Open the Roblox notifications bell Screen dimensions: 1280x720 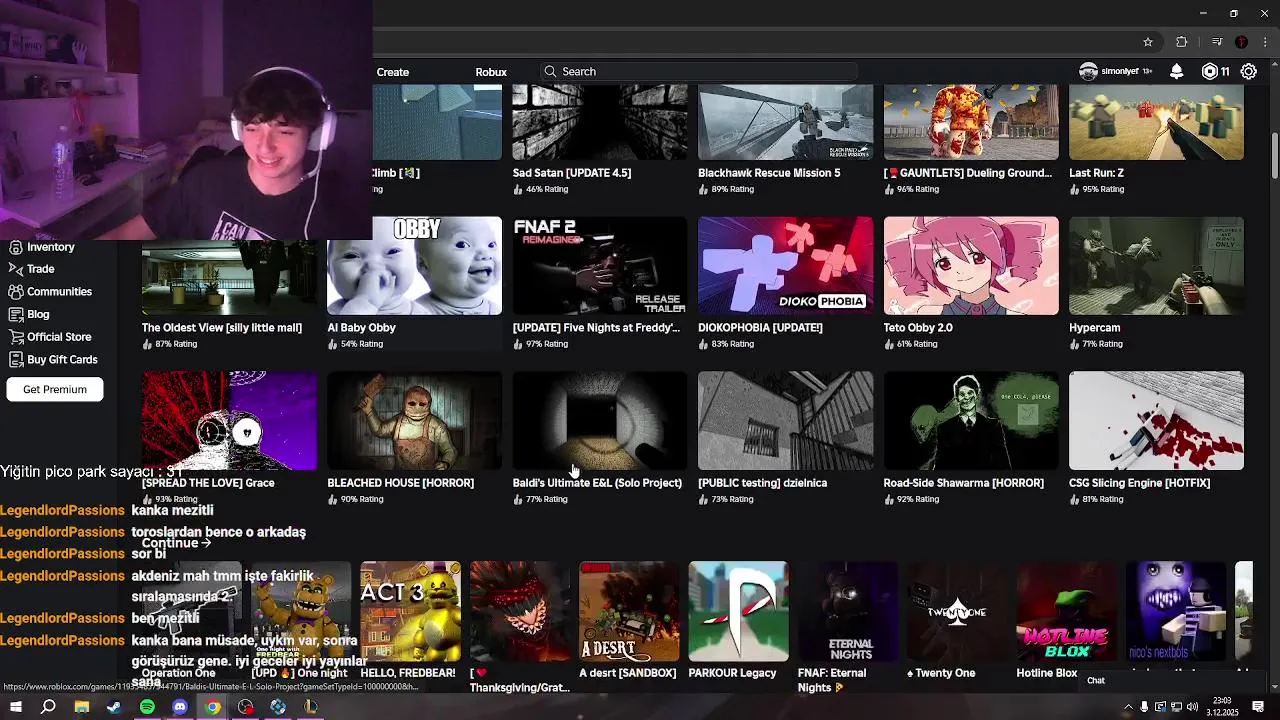point(1177,71)
